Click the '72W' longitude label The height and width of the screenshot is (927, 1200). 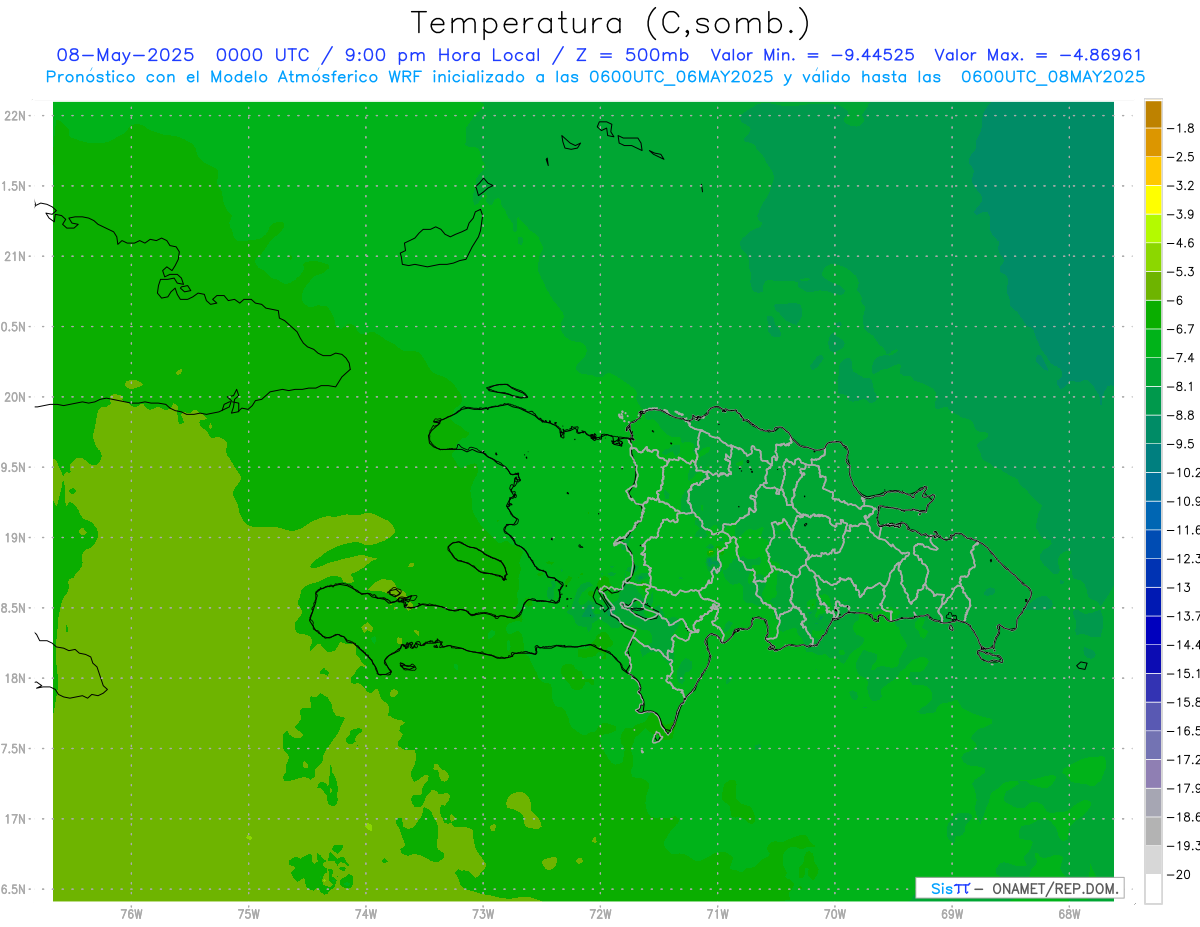[600, 914]
